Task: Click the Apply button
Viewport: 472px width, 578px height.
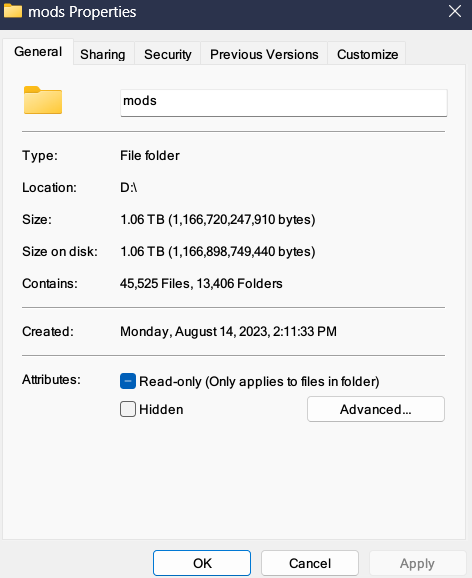Action: 417,563
